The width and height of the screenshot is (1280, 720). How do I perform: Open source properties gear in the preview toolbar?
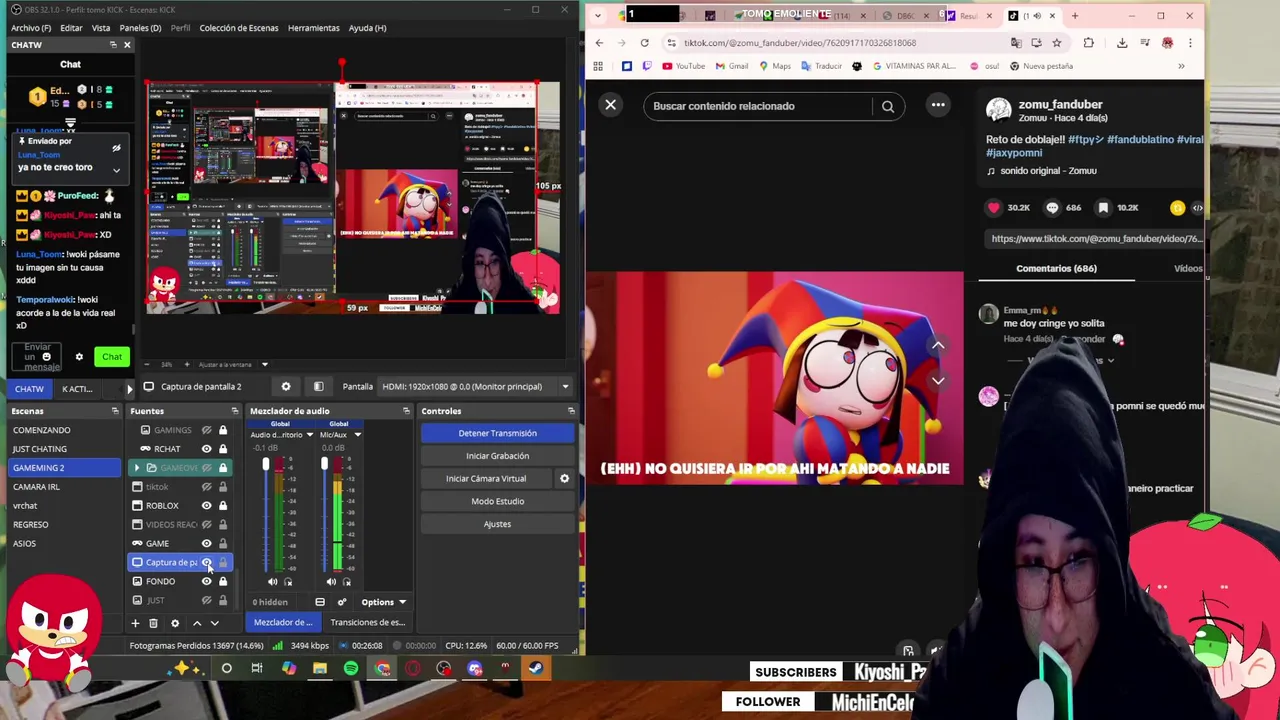(x=286, y=387)
